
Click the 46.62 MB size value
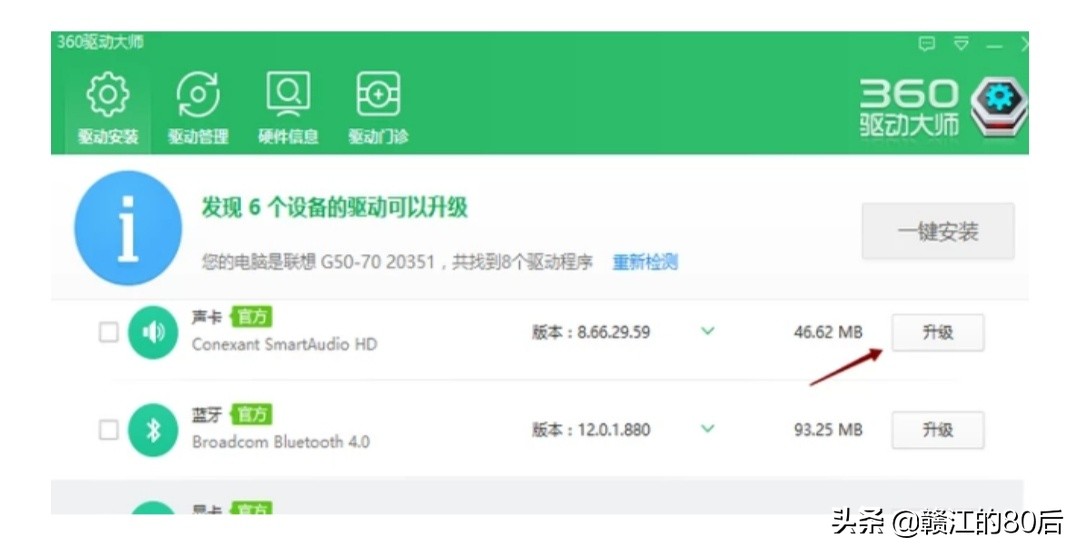[828, 332]
